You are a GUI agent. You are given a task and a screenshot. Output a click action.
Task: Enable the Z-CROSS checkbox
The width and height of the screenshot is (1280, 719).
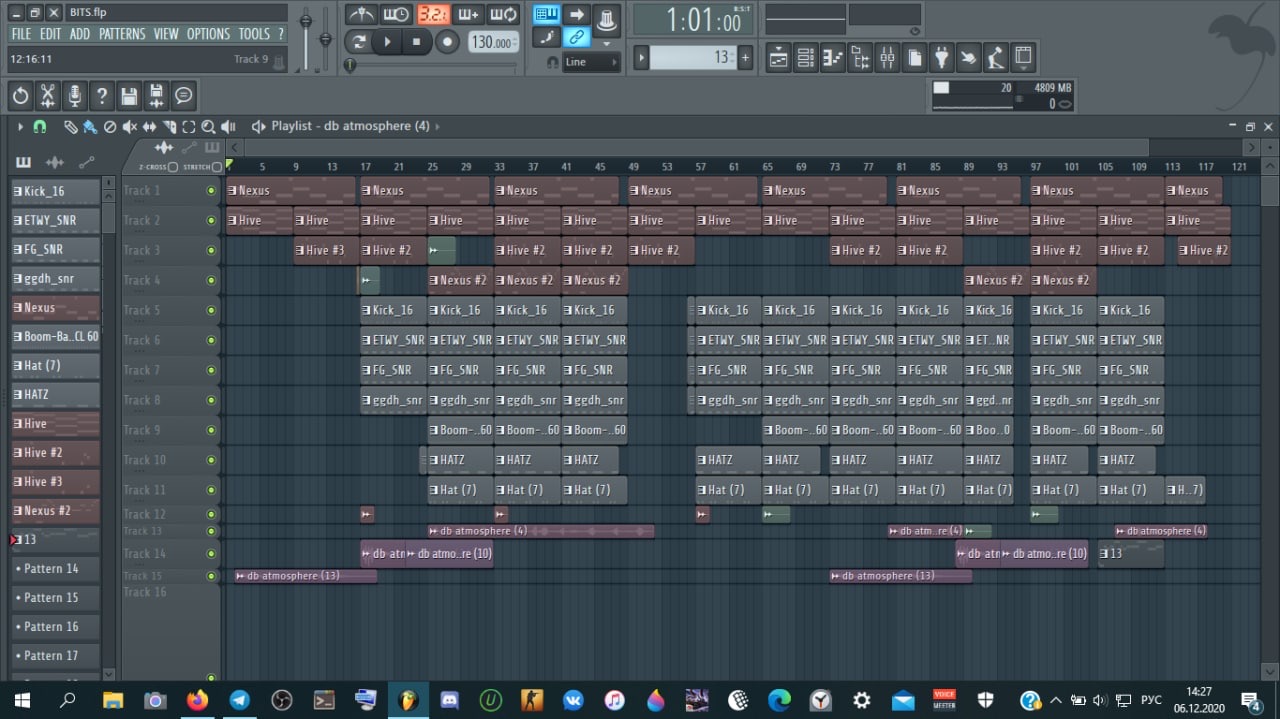173,167
